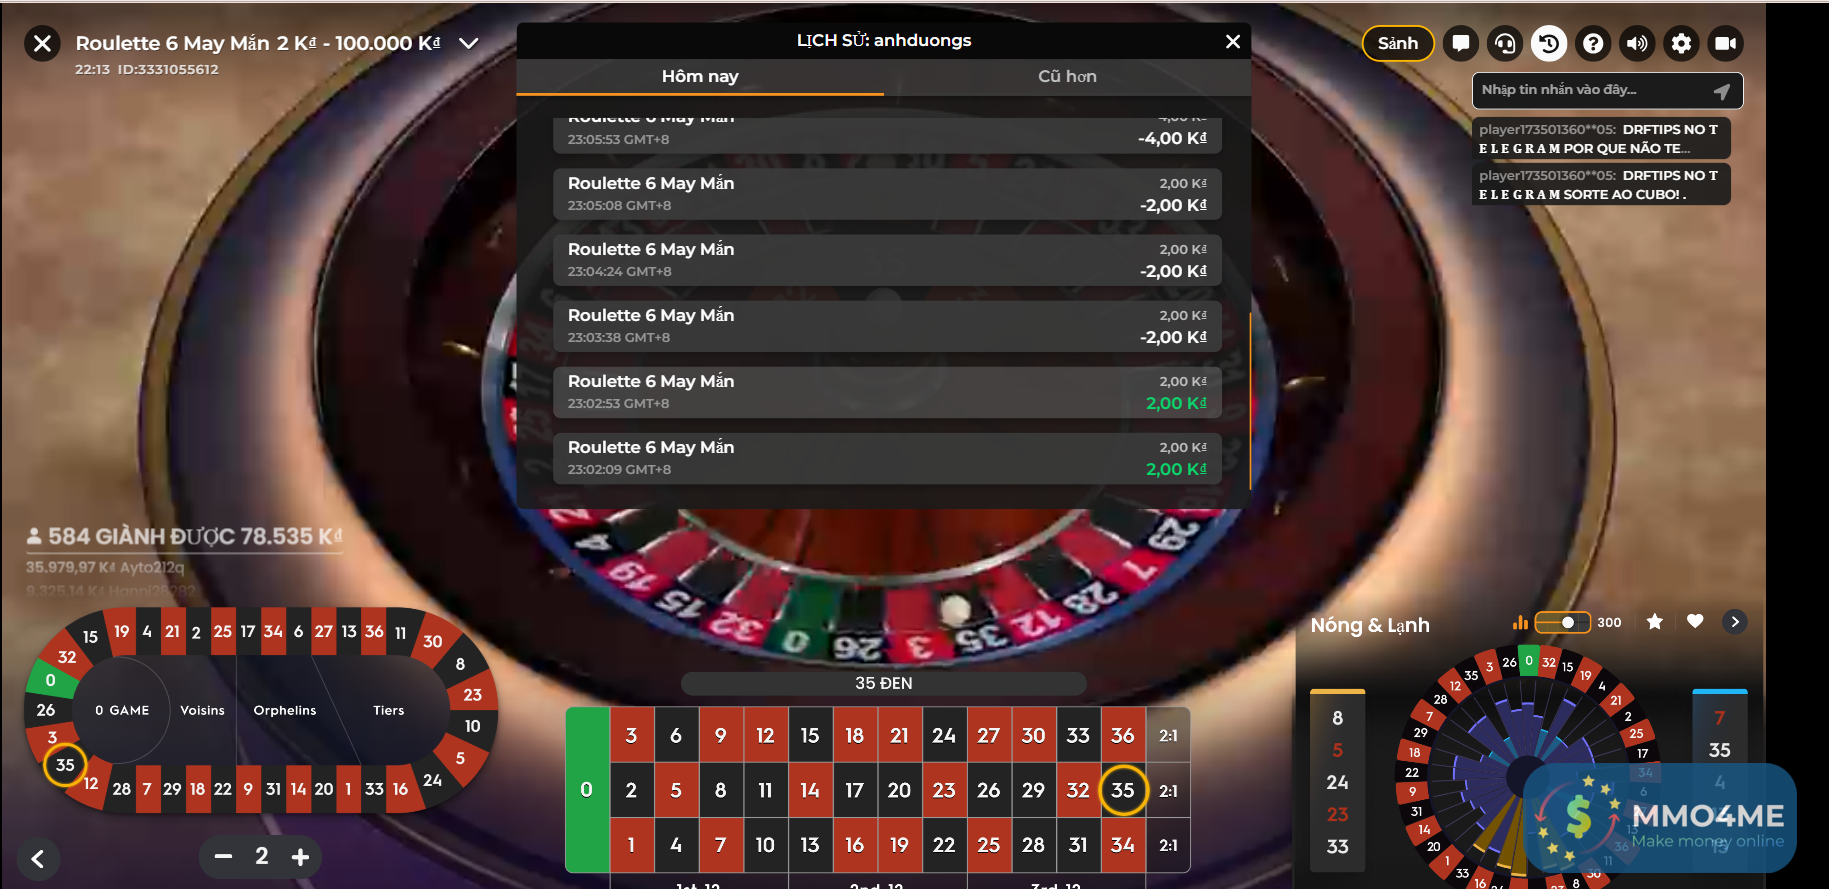Viewport: 1829px width, 889px height.
Task: Collapse the racetrack panel back chevron
Action: 38,858
